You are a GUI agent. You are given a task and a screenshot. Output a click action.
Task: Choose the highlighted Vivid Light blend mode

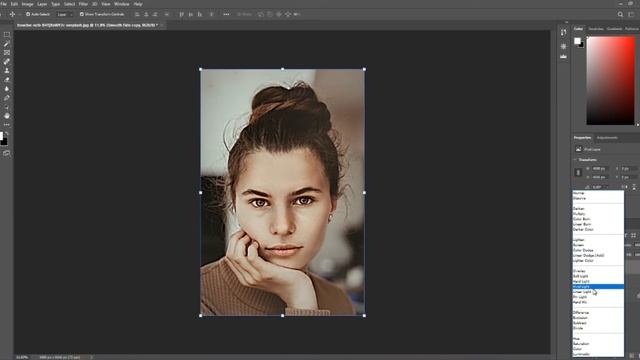click(x=598, y=287)
